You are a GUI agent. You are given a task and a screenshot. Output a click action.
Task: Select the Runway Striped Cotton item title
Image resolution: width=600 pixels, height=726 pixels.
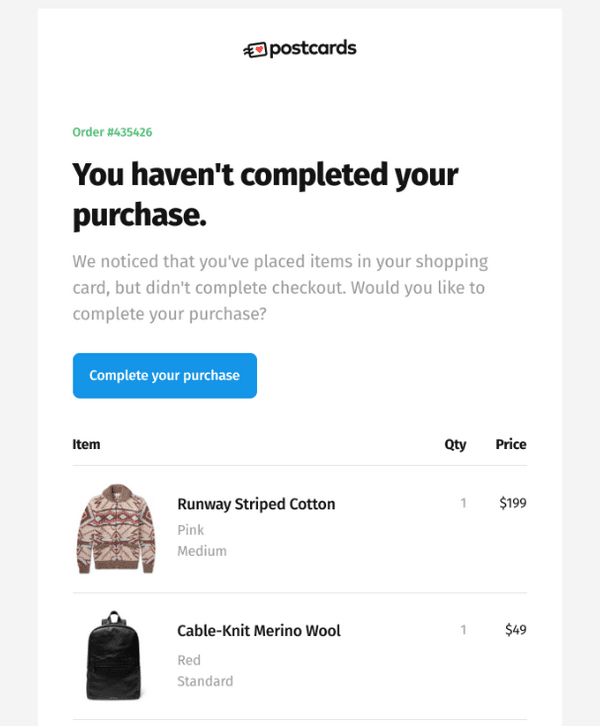pos(256,504)
